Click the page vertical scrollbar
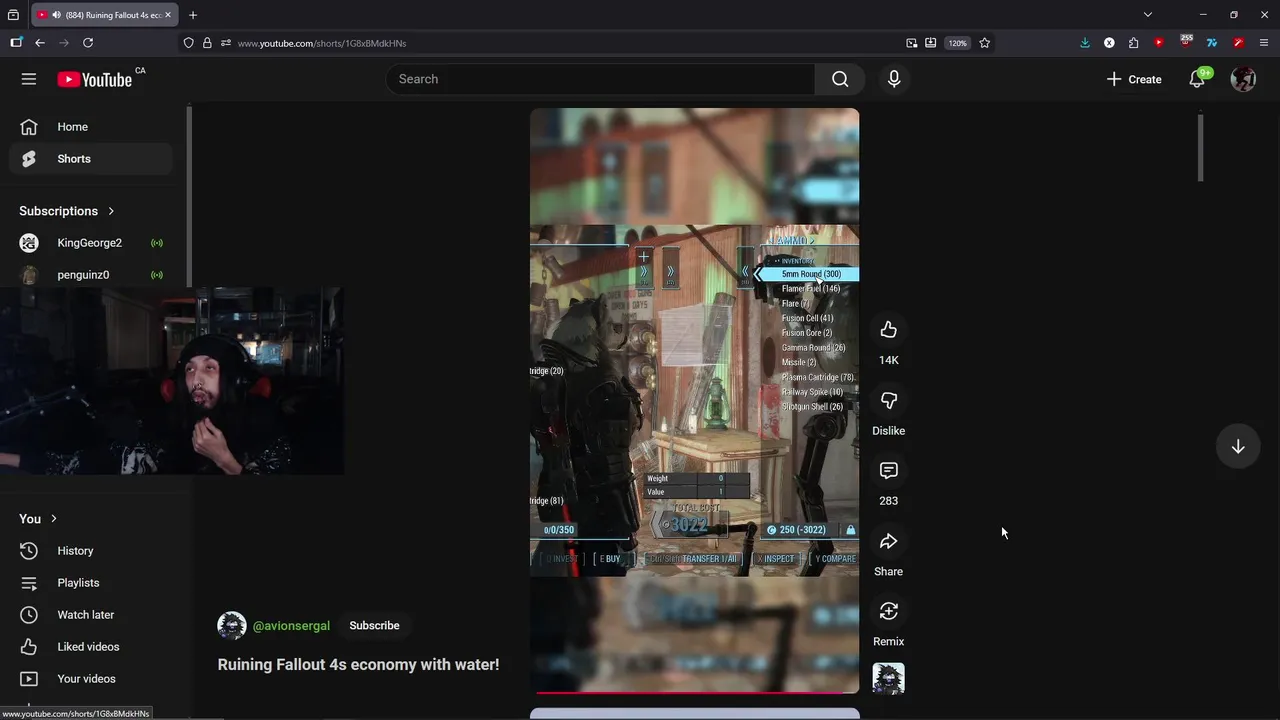This screenshot has width=1280, height=720. click(x=1201, y=148)
